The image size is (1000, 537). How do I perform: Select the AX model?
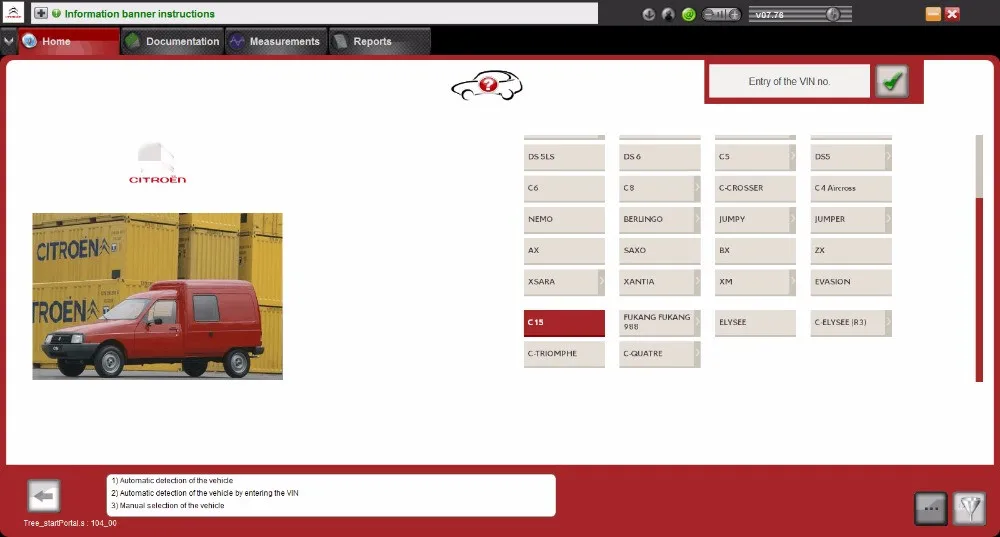coord(564,251)
